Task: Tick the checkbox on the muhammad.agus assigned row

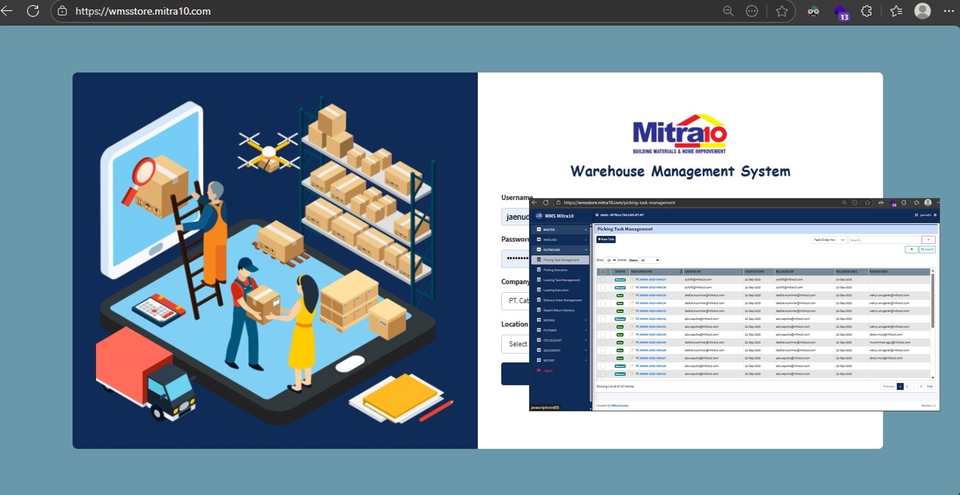Action: (602, 342)
